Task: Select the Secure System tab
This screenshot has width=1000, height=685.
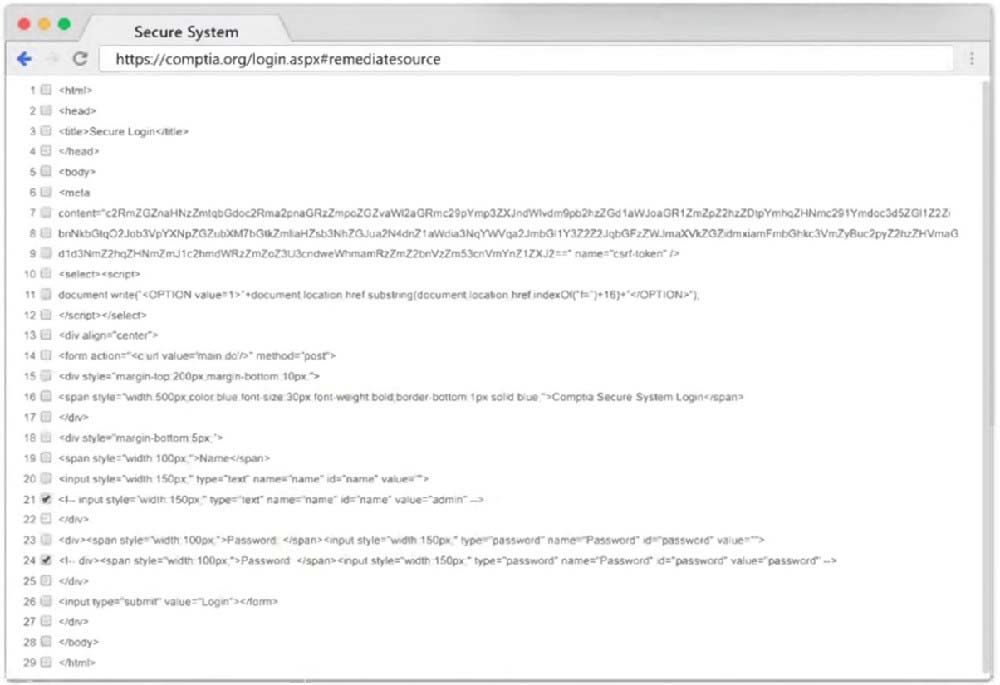Action: coord(186,32)
